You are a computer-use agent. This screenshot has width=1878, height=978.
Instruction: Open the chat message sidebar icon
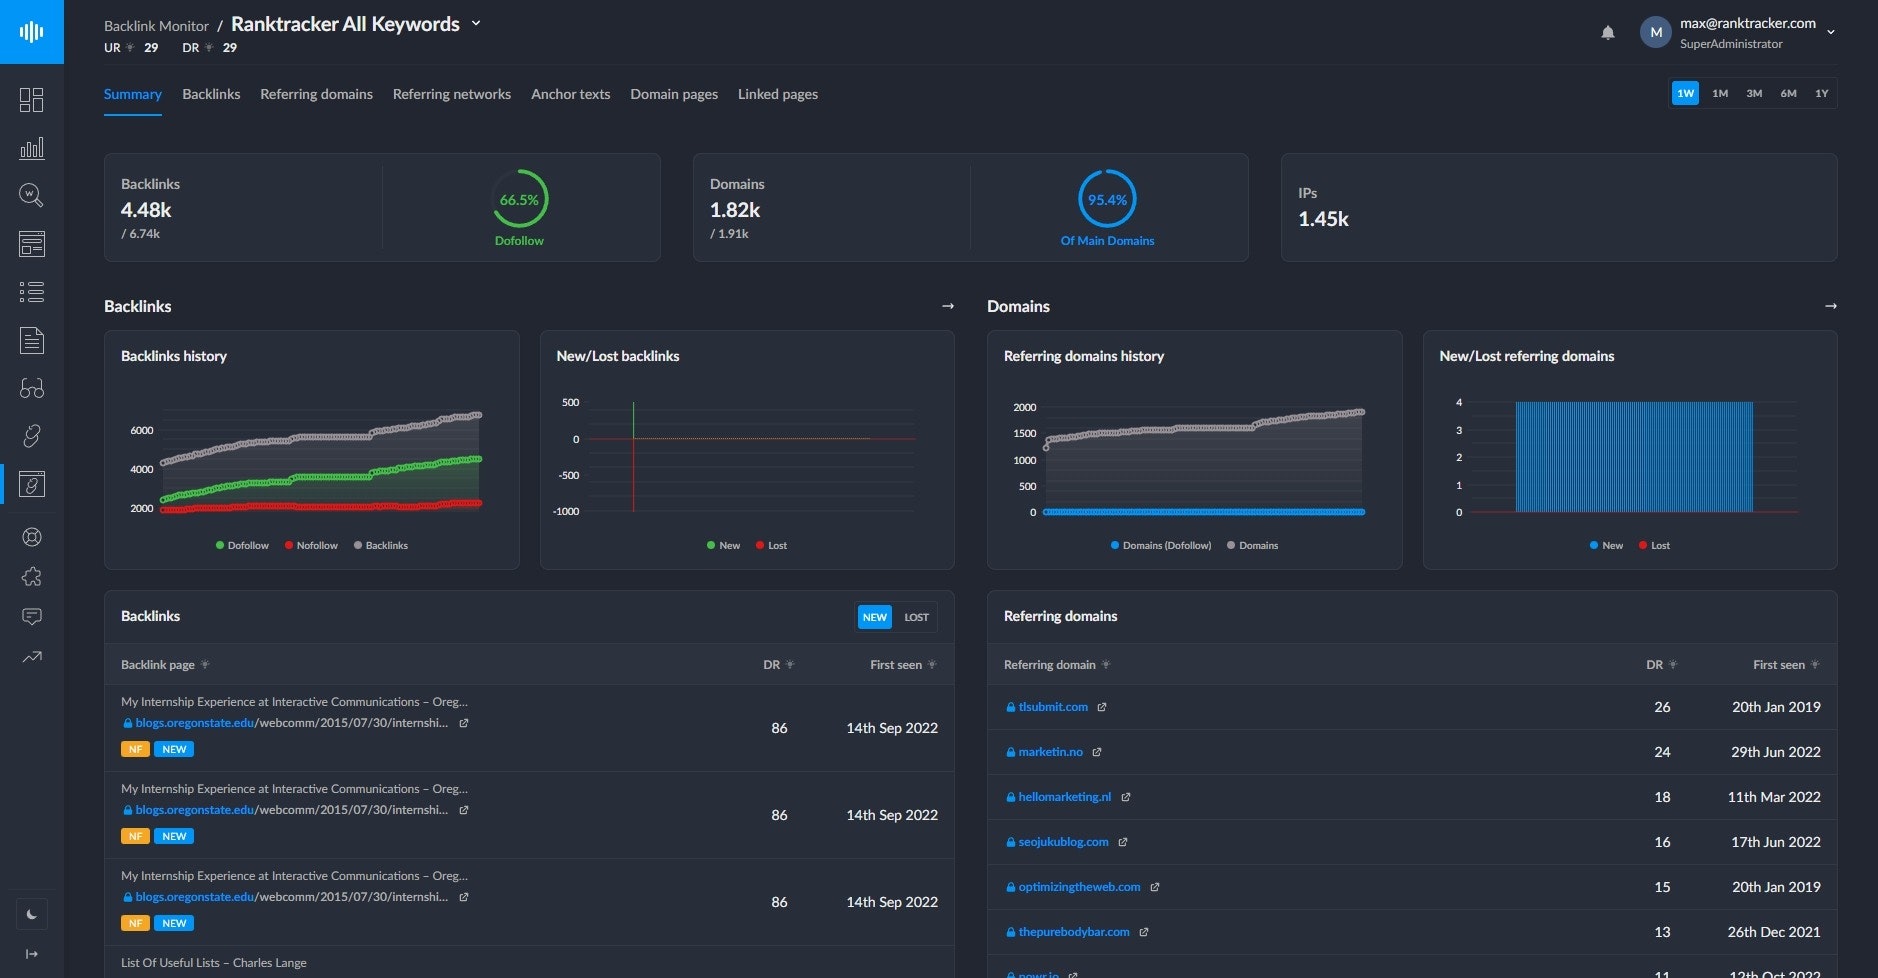32,617
